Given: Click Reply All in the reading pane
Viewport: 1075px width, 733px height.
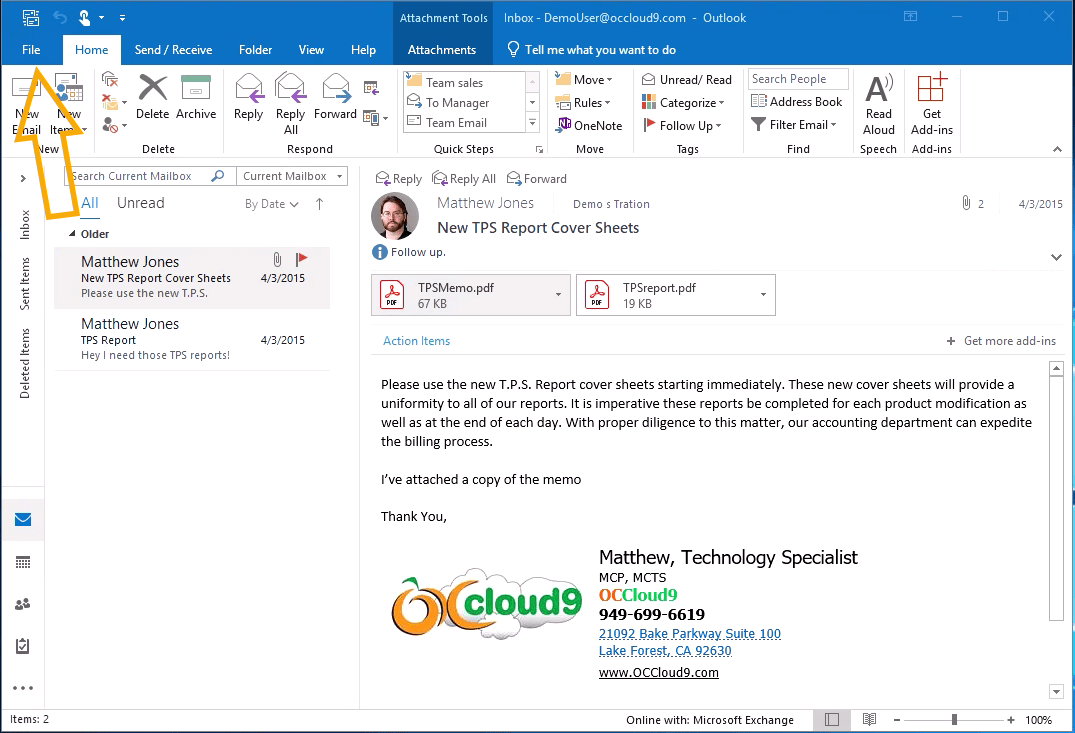Looking at the screenshot, I should point(464,178).
